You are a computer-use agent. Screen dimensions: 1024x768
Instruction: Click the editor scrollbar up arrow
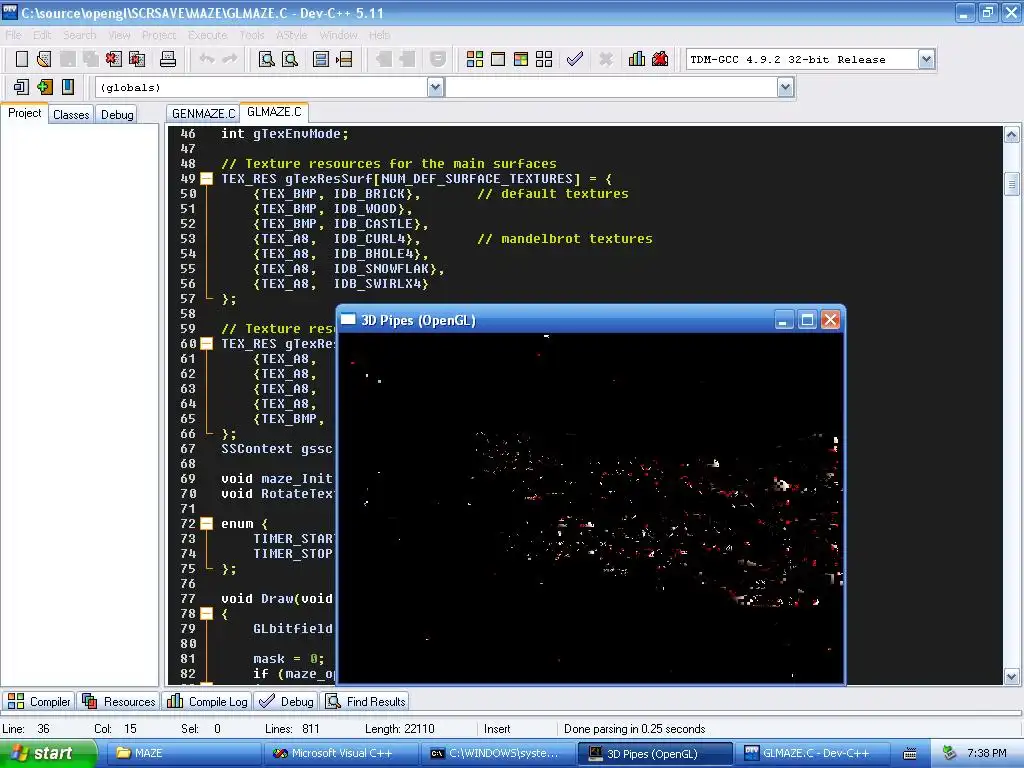tap(1012, 135)
